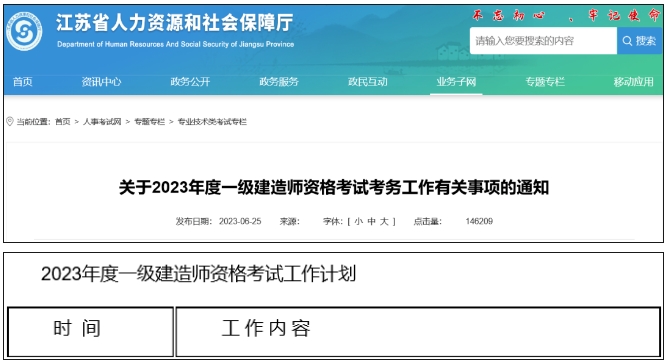Click the article title about 2023年度一级建造师
The height and width of the screenshot is (364, 667).
tap(334, 187)
